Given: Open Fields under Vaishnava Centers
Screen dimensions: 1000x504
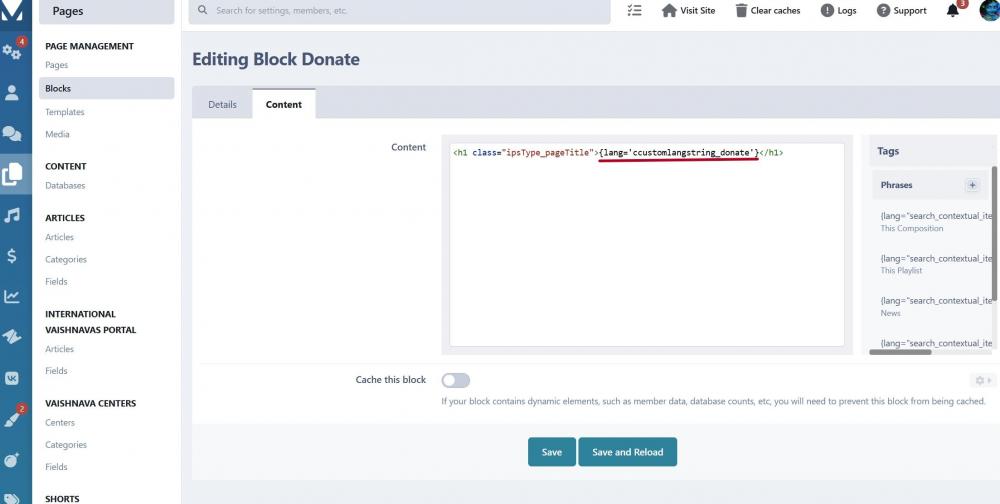Looking at the screenshot, I should point(56,467).
